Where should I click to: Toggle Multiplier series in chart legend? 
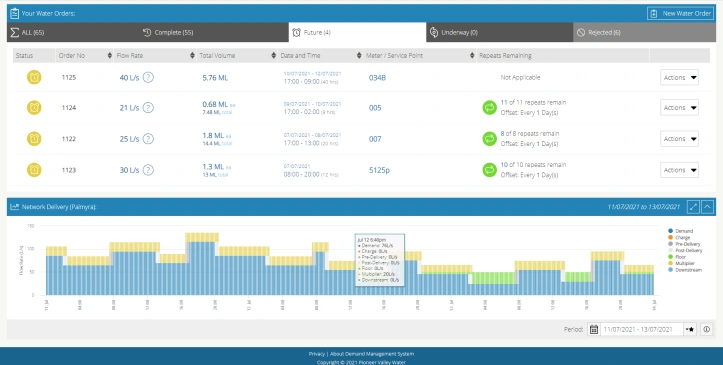pyautogui.click(x=682, y=263)
